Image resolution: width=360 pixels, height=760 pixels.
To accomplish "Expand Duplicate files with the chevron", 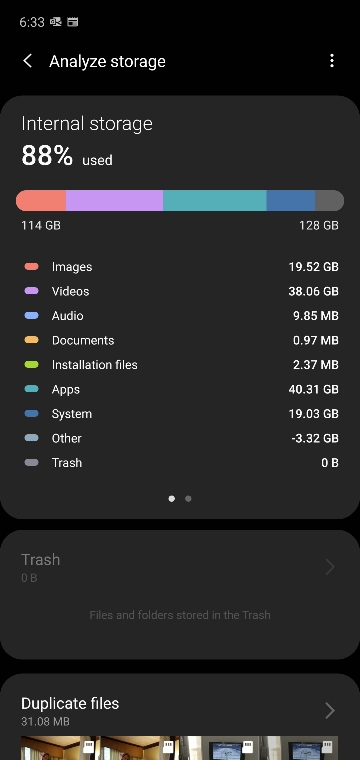I will coord(330,711).
